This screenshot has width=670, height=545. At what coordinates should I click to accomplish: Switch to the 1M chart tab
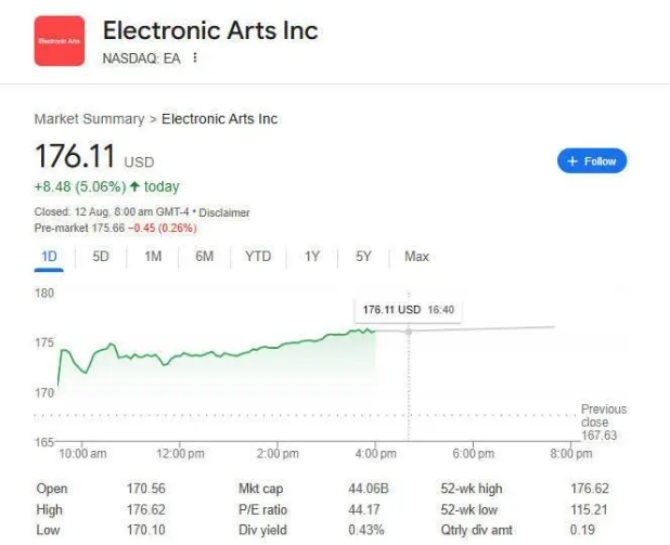[153, 257]
